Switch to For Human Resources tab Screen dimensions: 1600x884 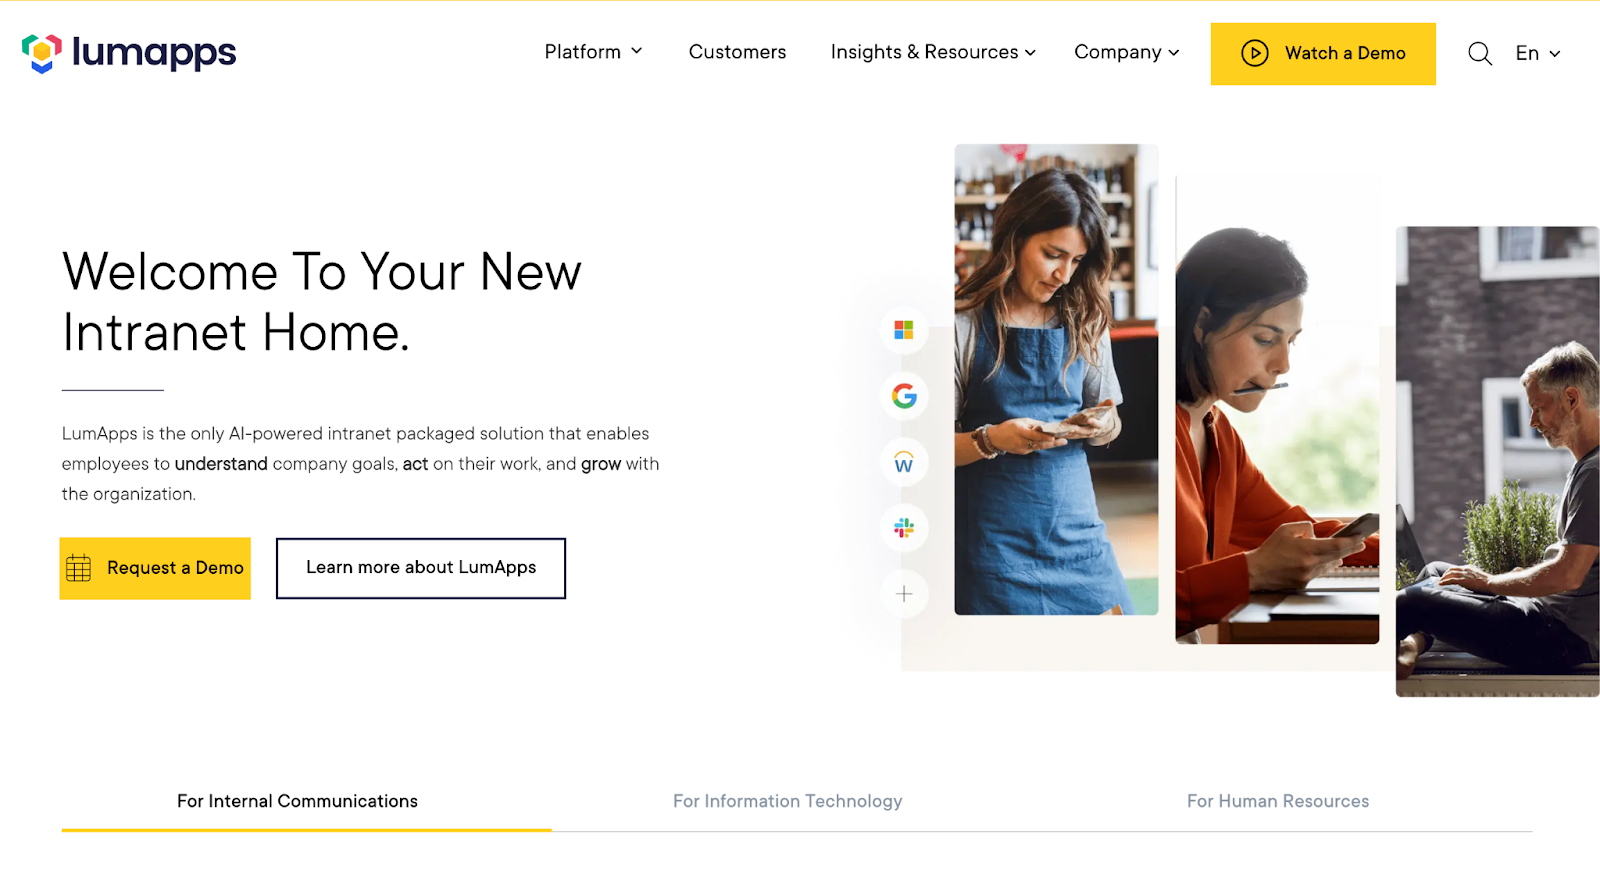(x=1278, y=801)
